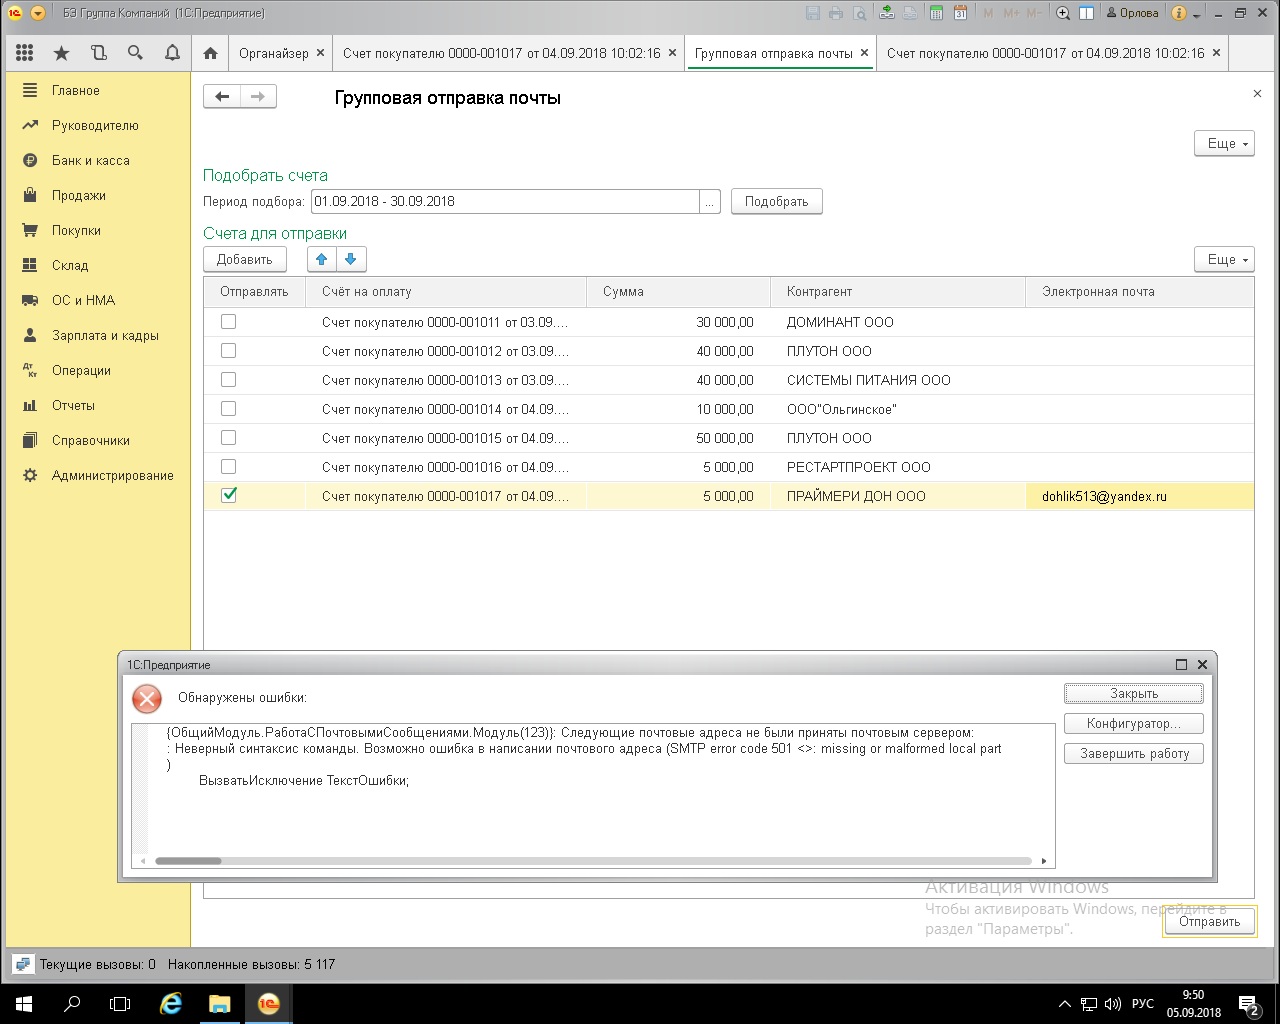Click the 1C main menu dropdown arrow
The width and height of the screenshot is (1280, 1024).
tap(38, 13)
